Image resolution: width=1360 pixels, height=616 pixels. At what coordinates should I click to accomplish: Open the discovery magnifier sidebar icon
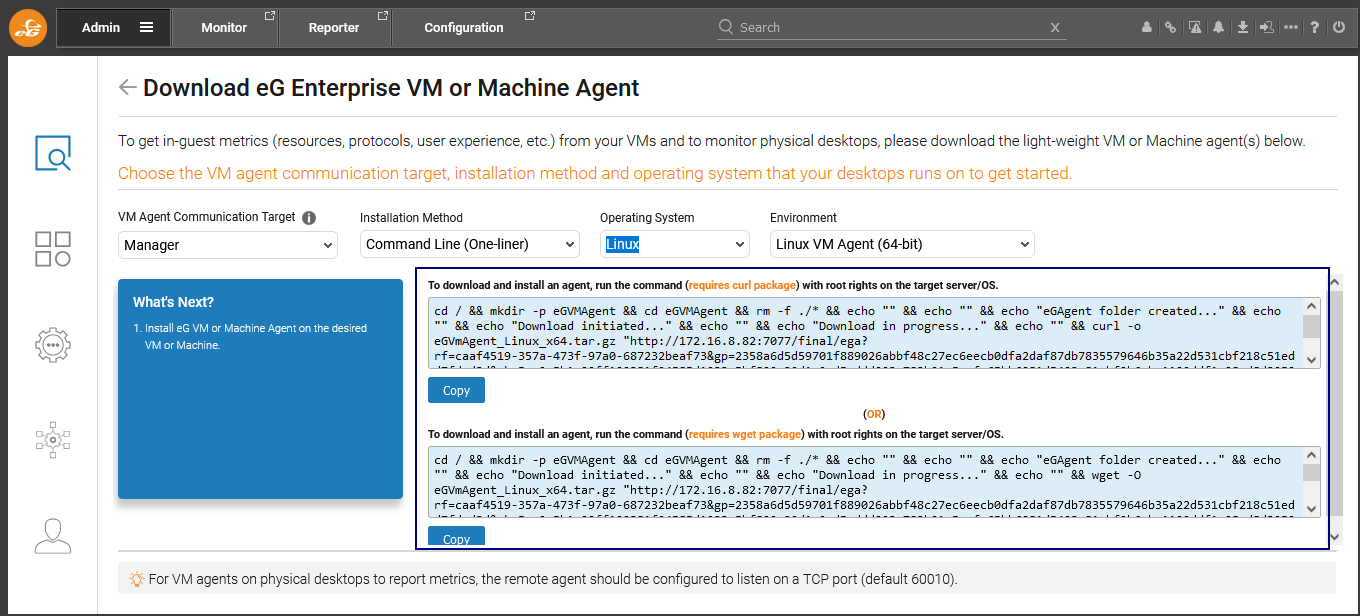click(53, 153)
